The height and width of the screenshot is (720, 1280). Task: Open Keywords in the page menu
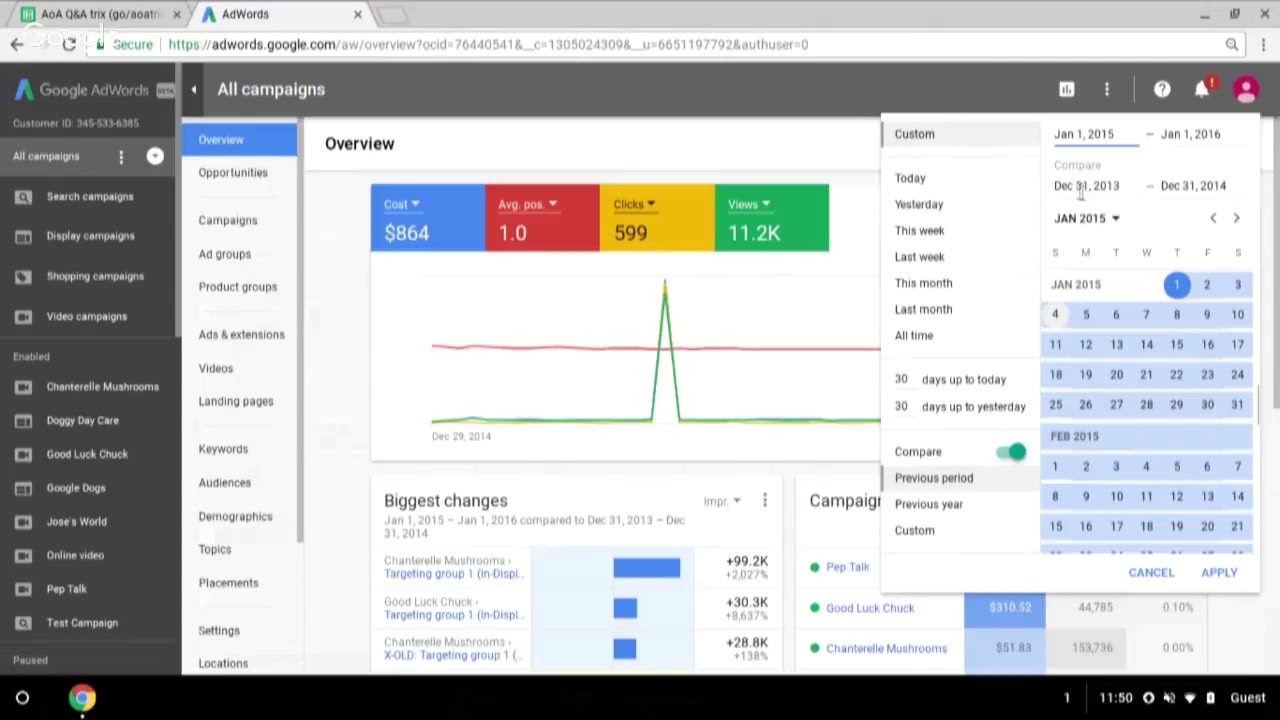tap(223, 449)
